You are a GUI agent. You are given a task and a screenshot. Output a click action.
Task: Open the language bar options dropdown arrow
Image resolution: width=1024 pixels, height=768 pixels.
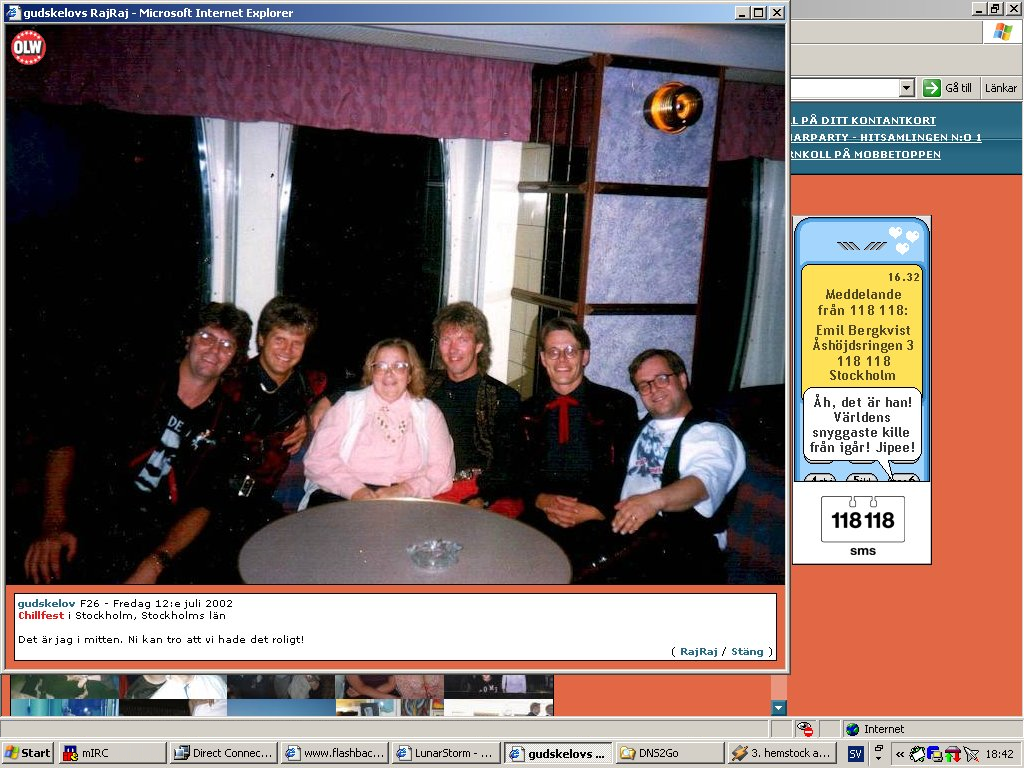point(879,759)
